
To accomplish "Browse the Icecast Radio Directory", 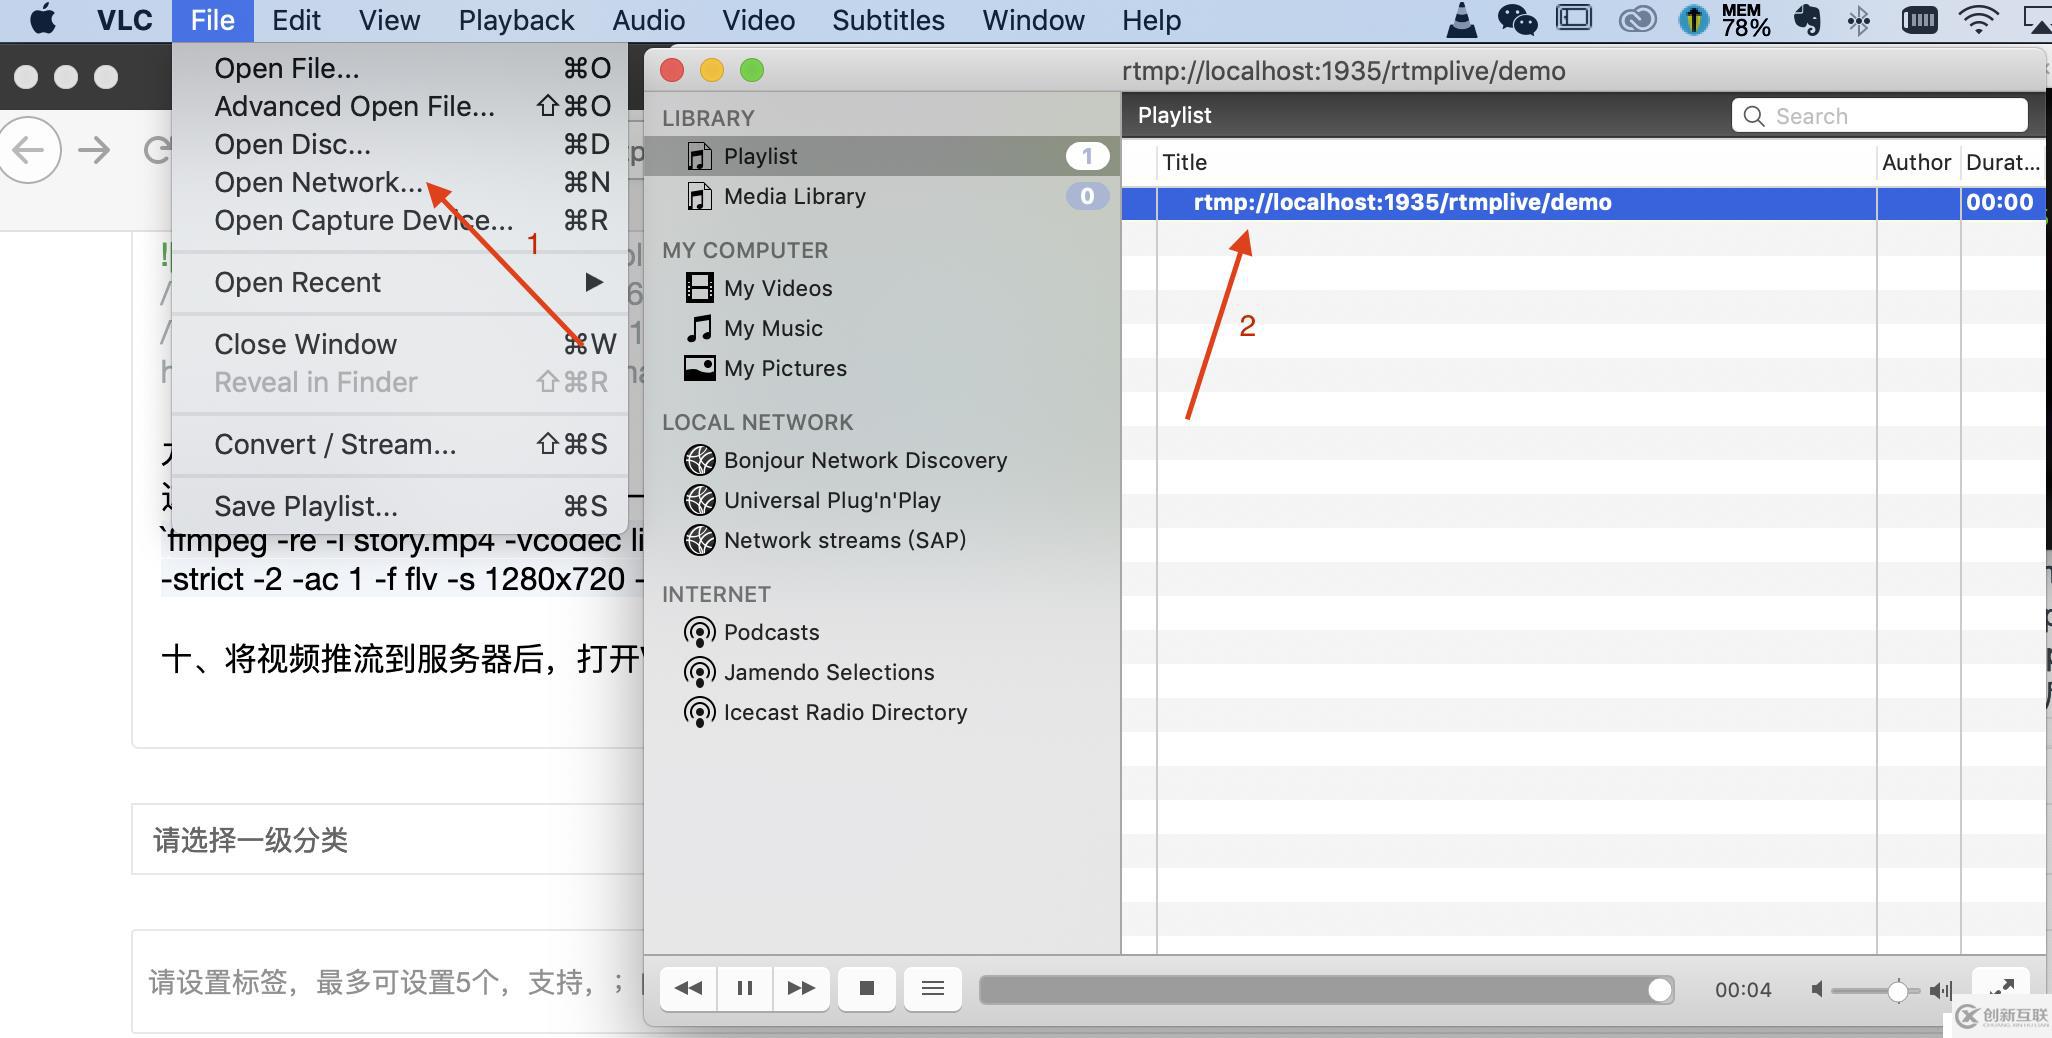I will [x=845, y=712].
